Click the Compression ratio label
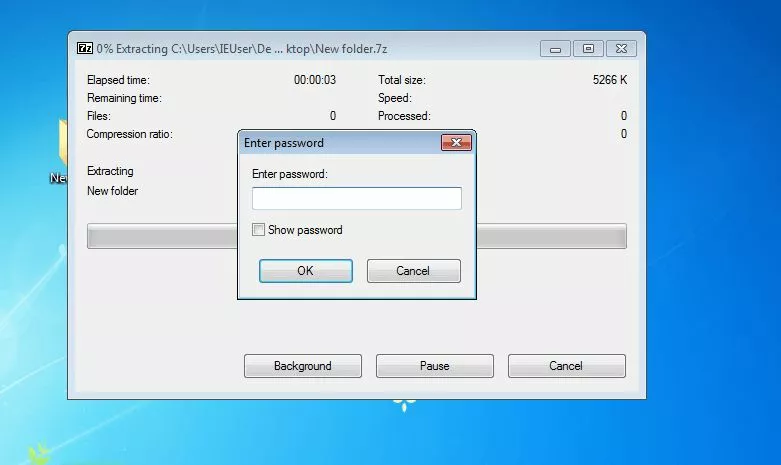The height and width of the screenshot is (465, 781). pyautogui.click(x=130, y=134)
